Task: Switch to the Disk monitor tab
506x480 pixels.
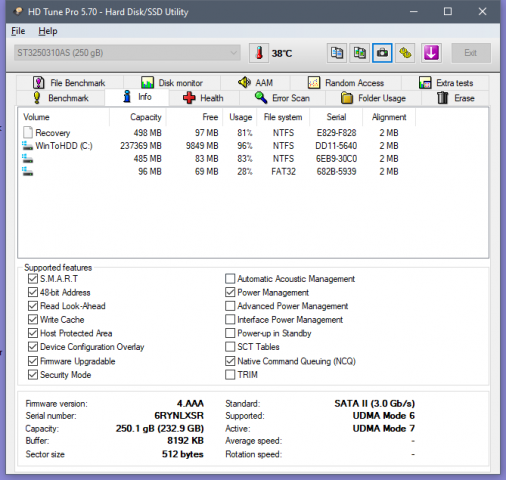Action: [x=172, y=82]
